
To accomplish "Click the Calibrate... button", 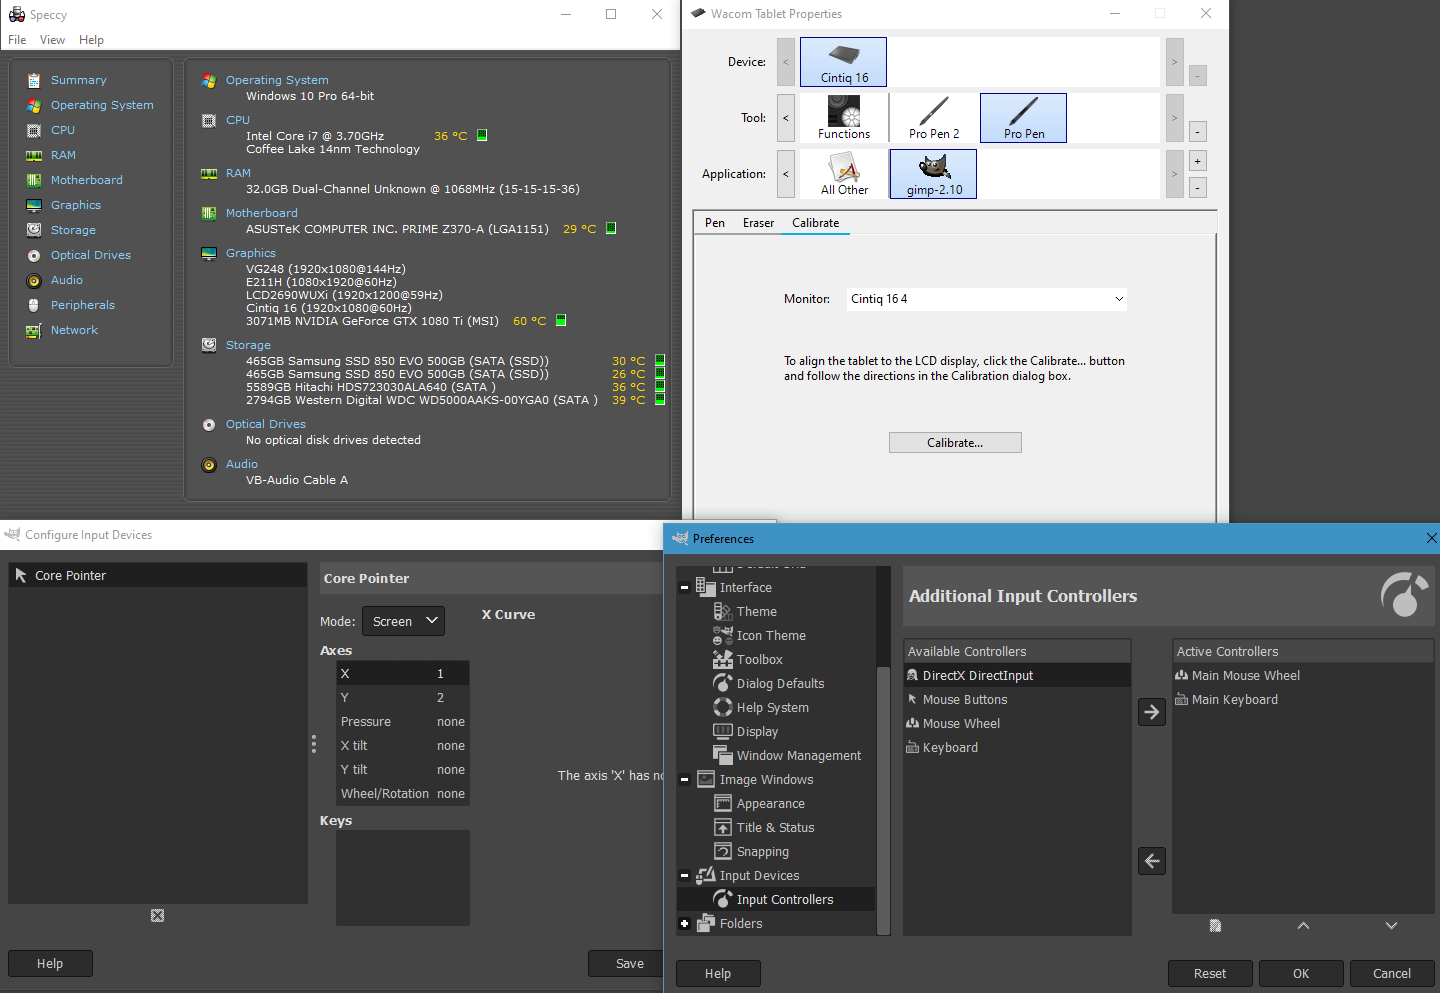I will [x=955, y=443].
